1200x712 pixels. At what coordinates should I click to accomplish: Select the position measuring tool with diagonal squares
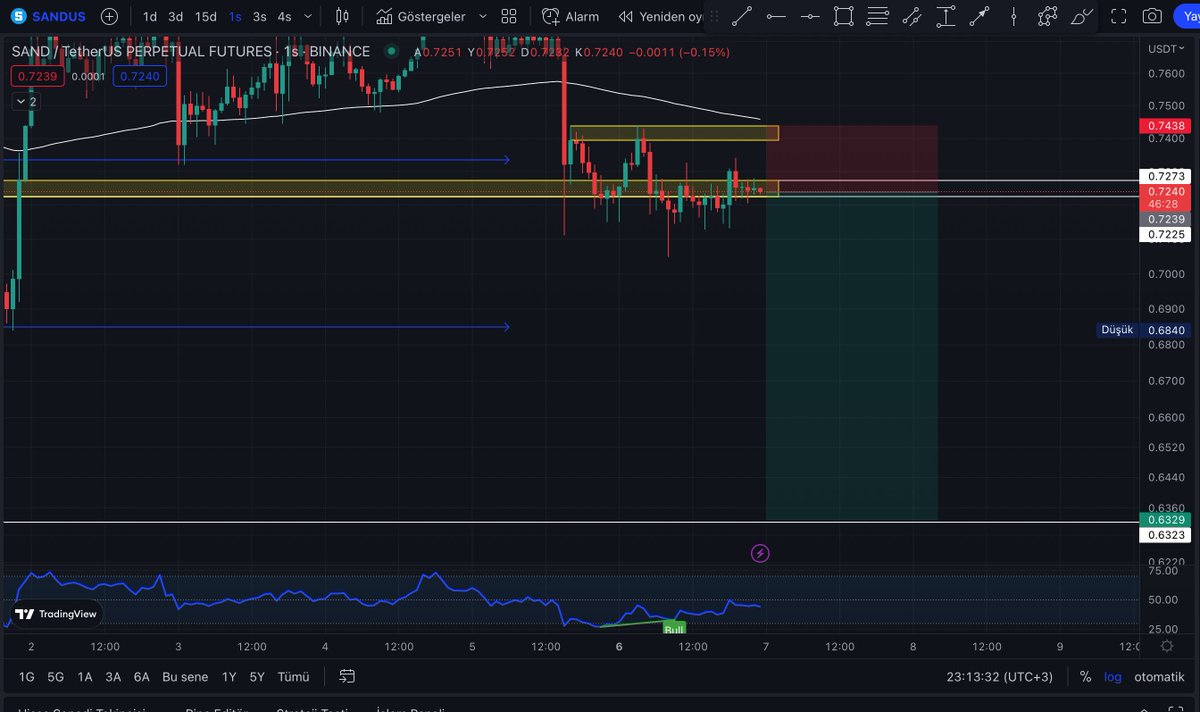pyautogui.click(x=912, y=17)
